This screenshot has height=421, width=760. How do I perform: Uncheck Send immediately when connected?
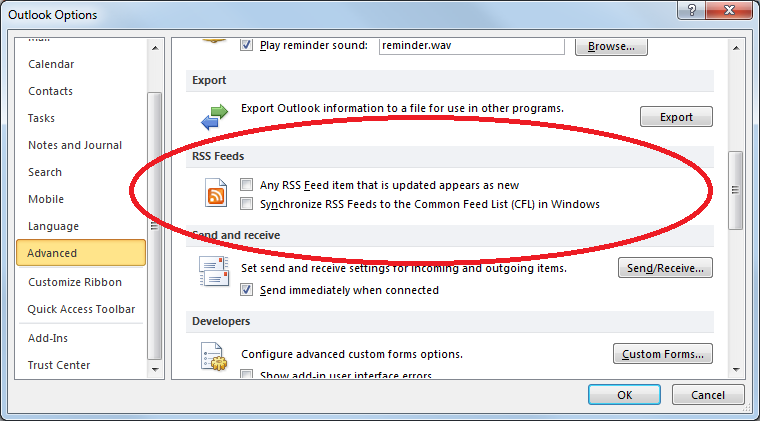(x=246, y=290)
